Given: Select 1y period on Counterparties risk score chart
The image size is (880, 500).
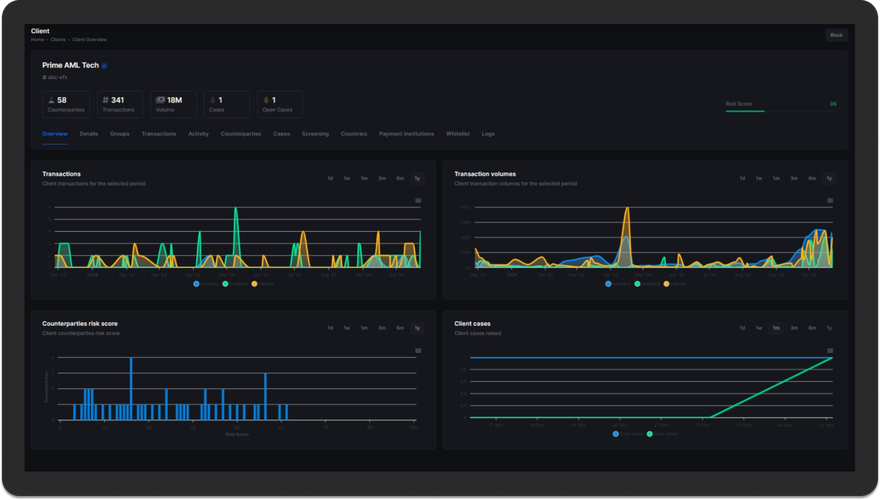Looking at the screenshot, I should click(417, 328).
